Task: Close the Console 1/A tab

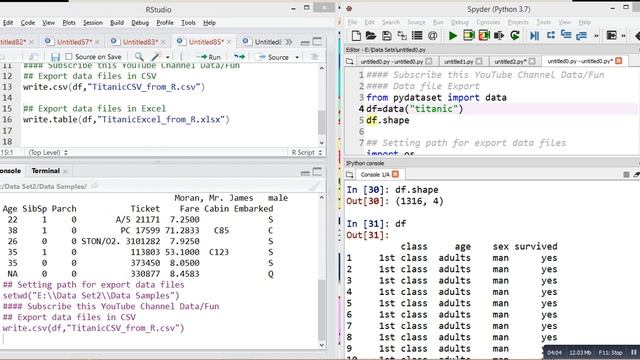Action: 395,174
